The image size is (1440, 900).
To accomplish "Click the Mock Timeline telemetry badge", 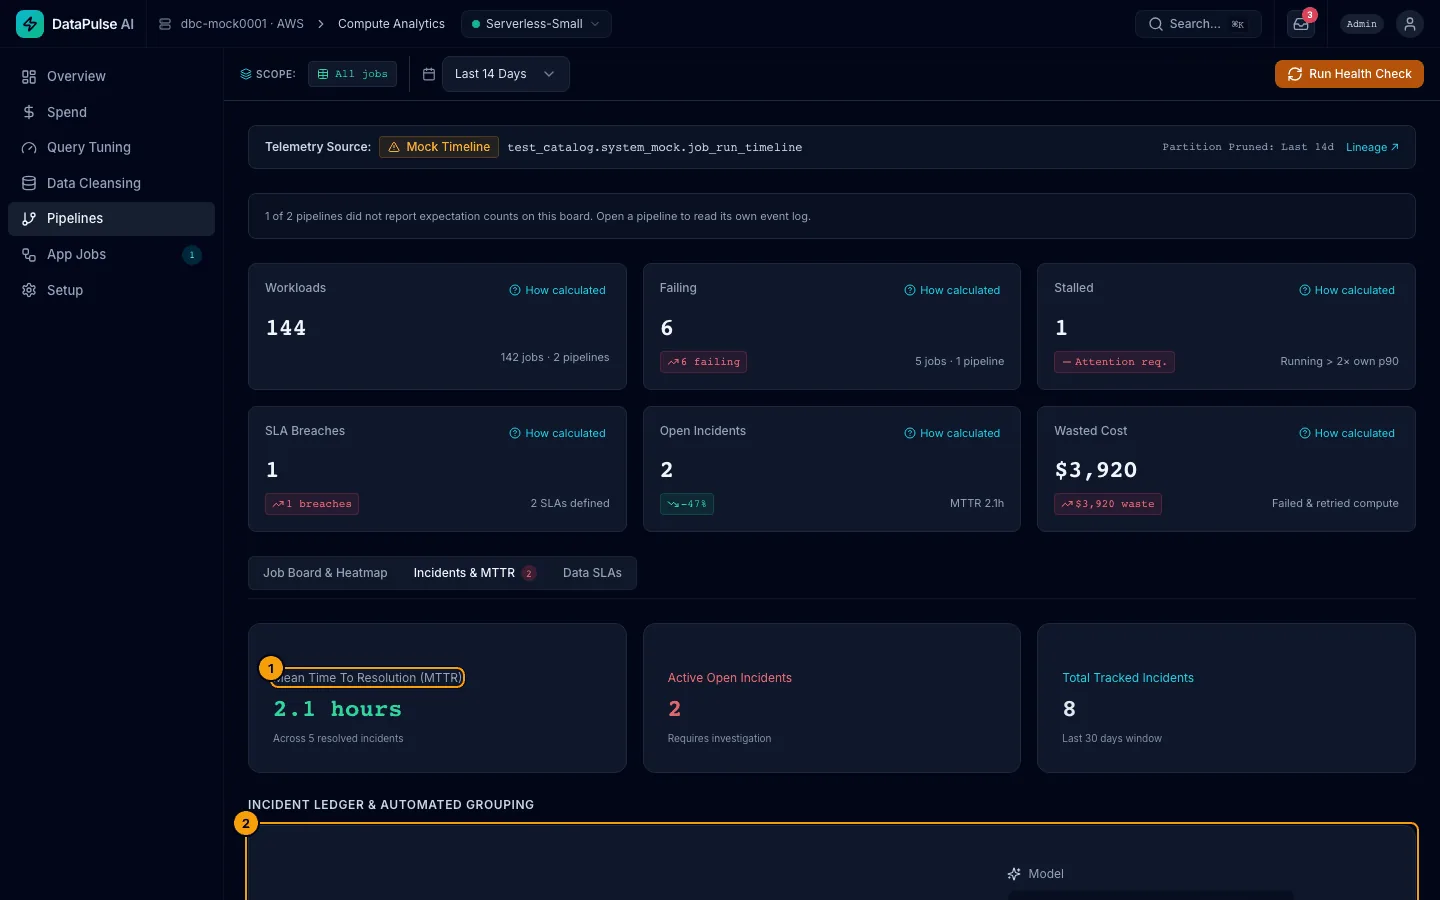I will coord(439,147).
